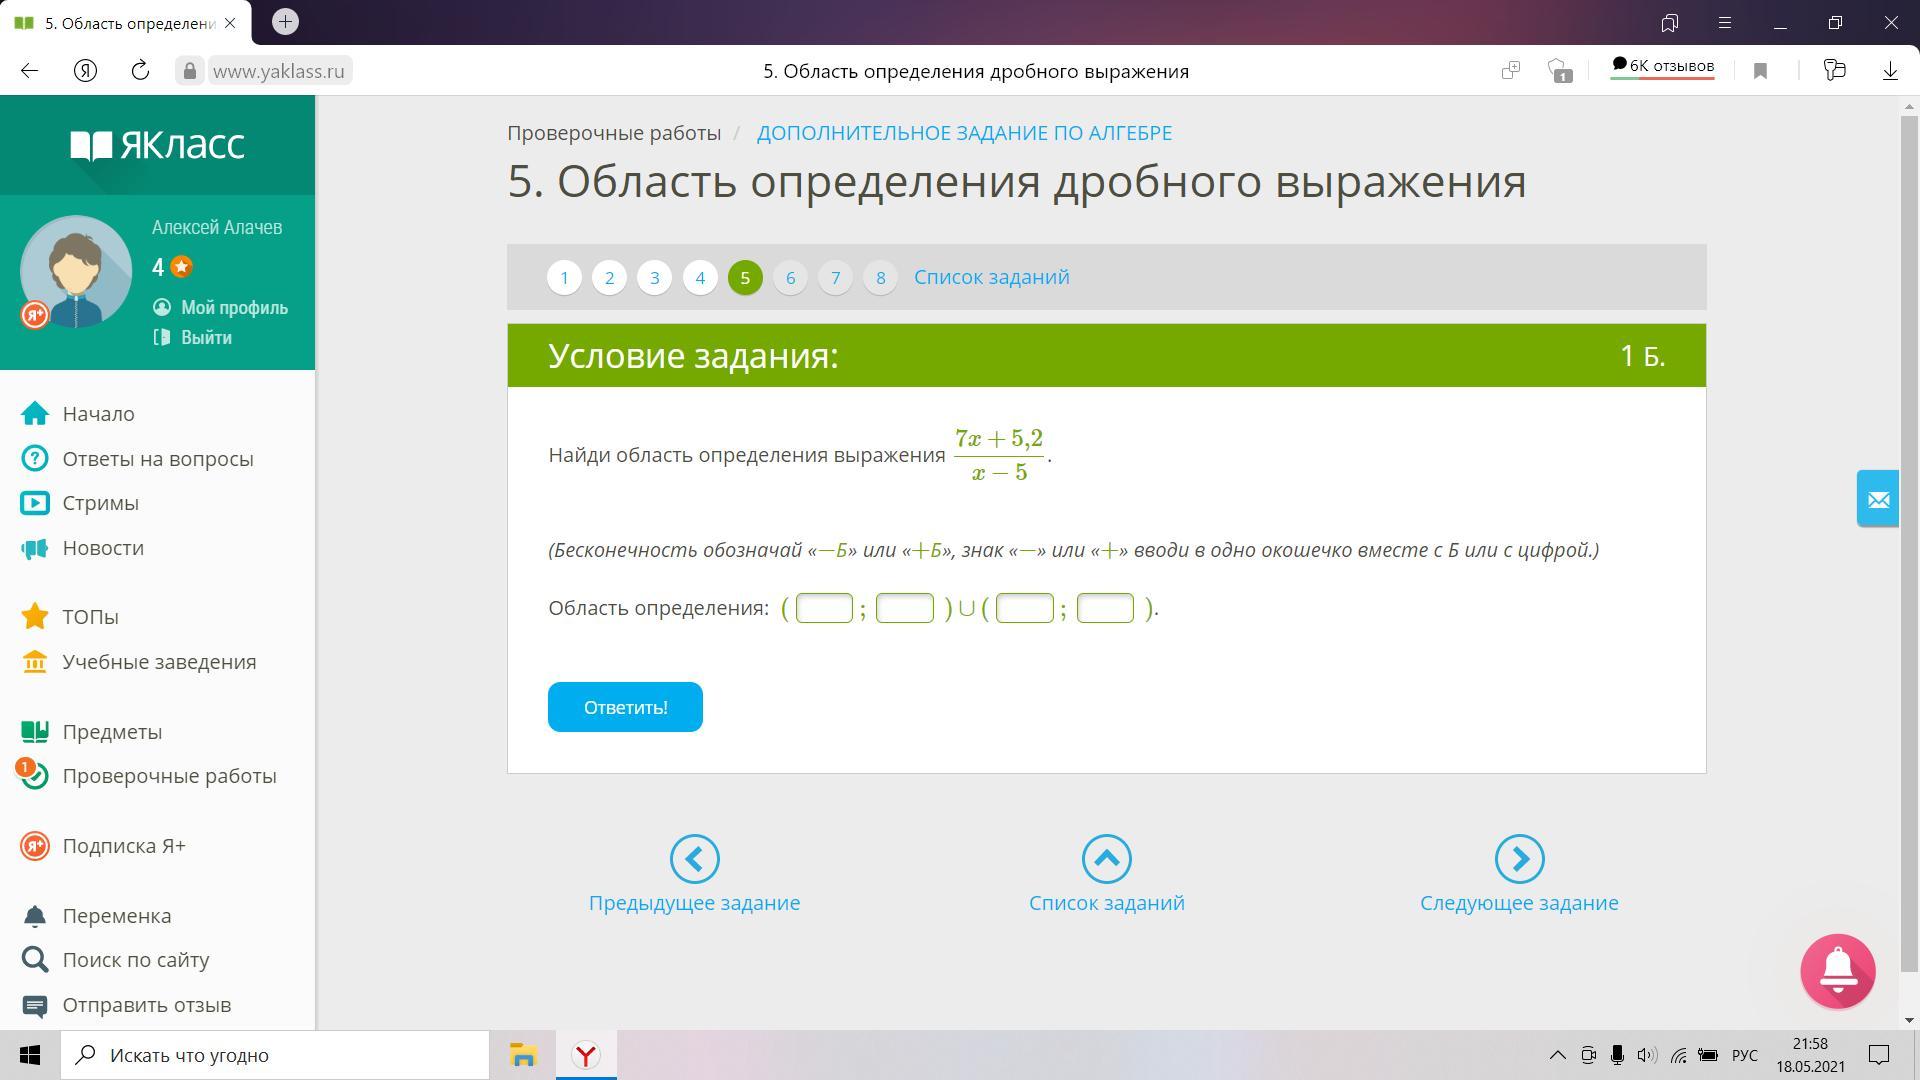This screenshot has width=1920, height=1080.
Task: Reload the page with refresh icon
Action: click(140, 70)
